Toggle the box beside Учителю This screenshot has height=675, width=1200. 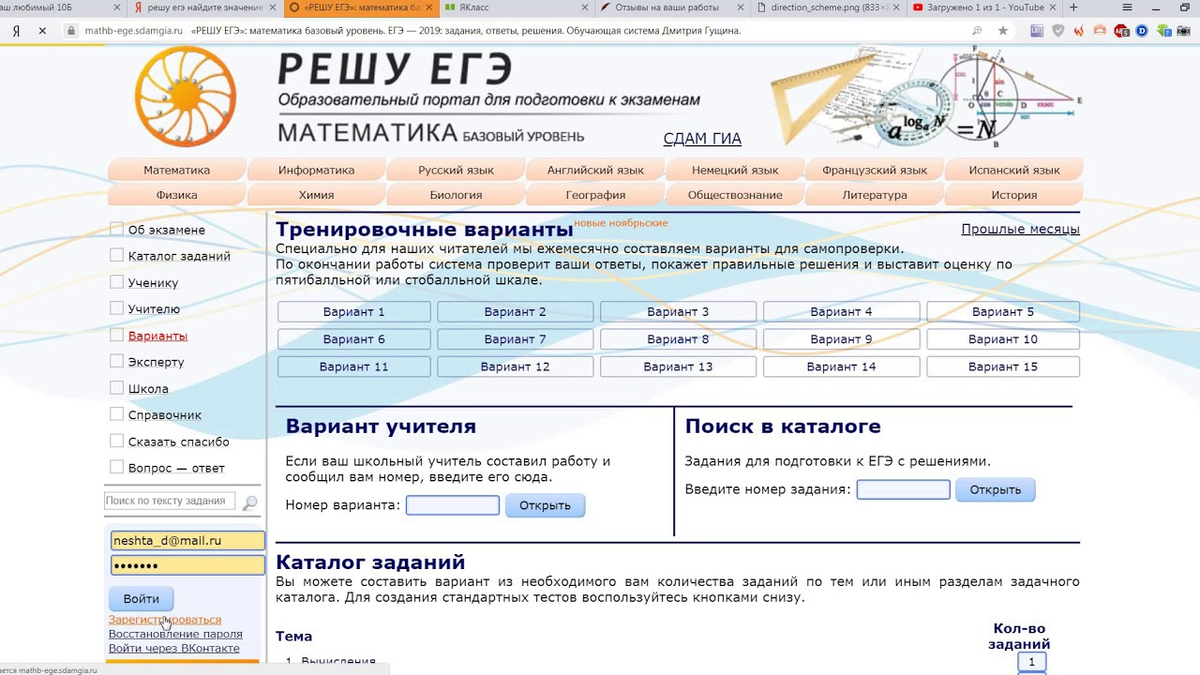(117, 308)
